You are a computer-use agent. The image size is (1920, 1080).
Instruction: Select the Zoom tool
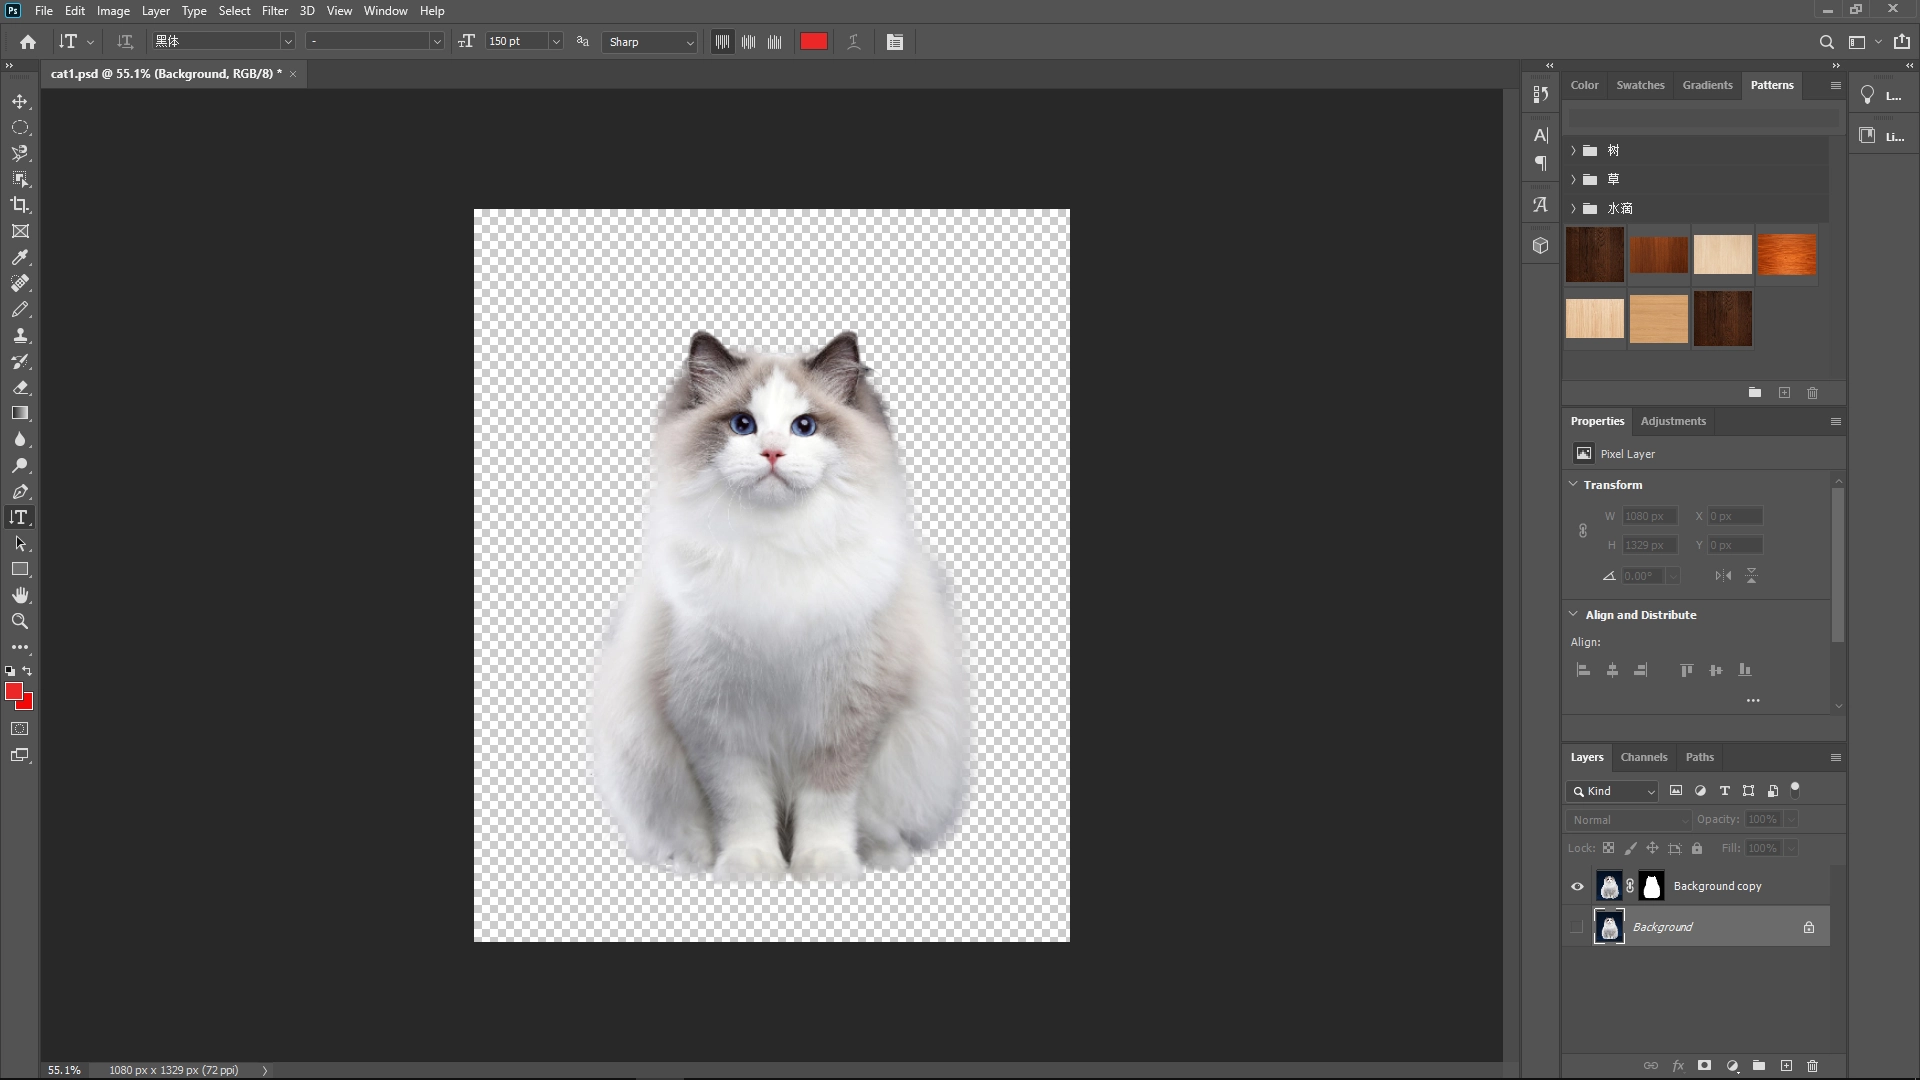coord(20,621)
